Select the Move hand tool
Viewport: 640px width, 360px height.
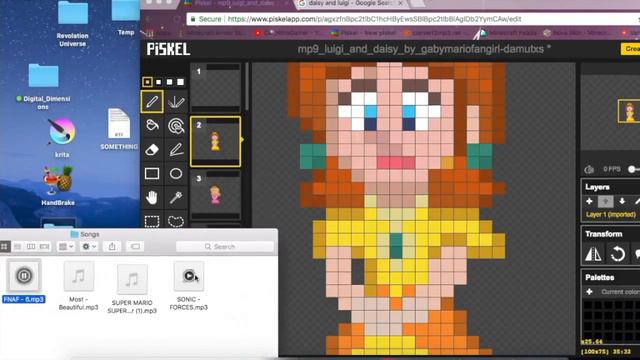(152, 198)
